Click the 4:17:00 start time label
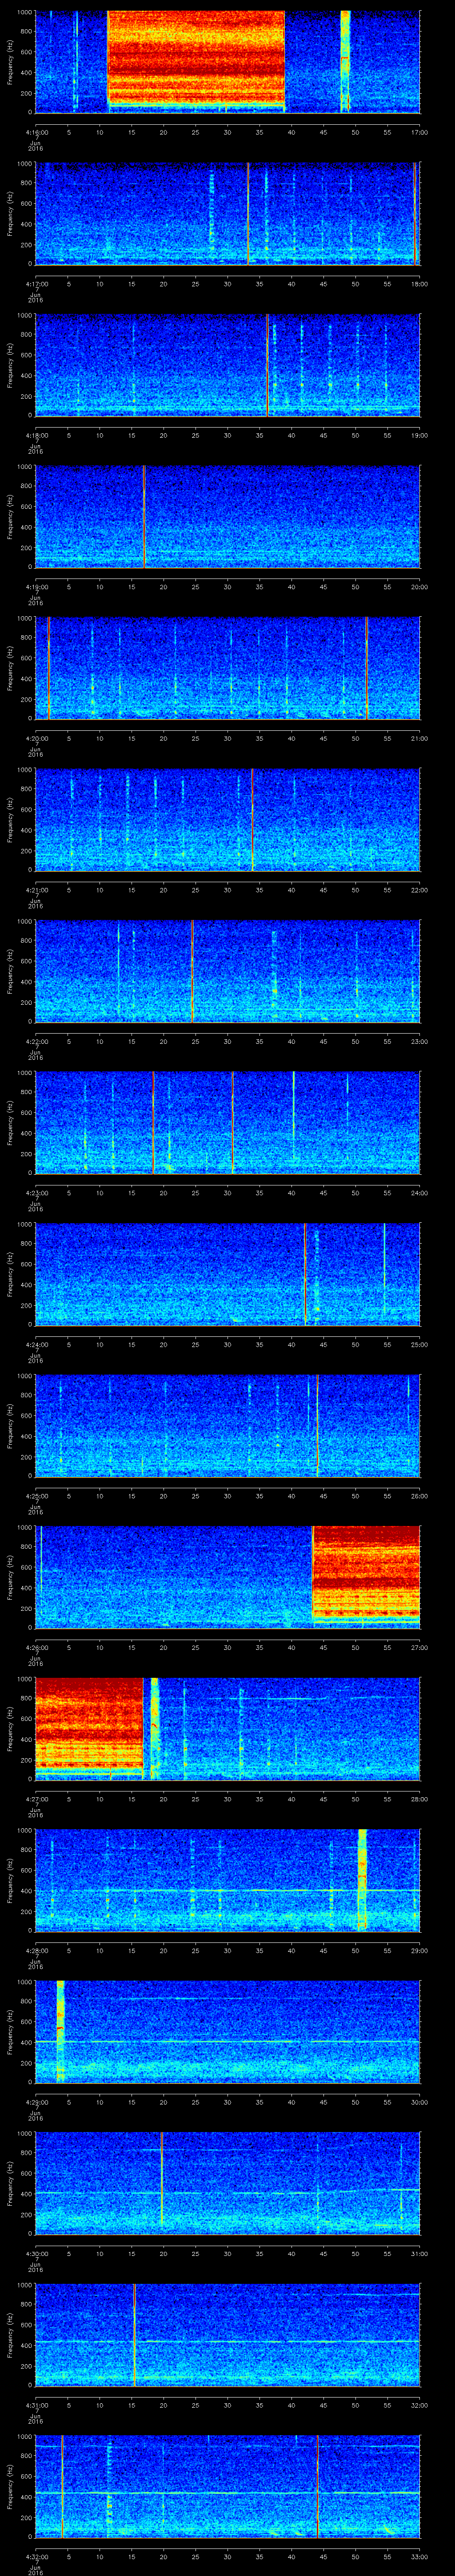Screen dimensions: 455x2576 click(x=36, y=284)
